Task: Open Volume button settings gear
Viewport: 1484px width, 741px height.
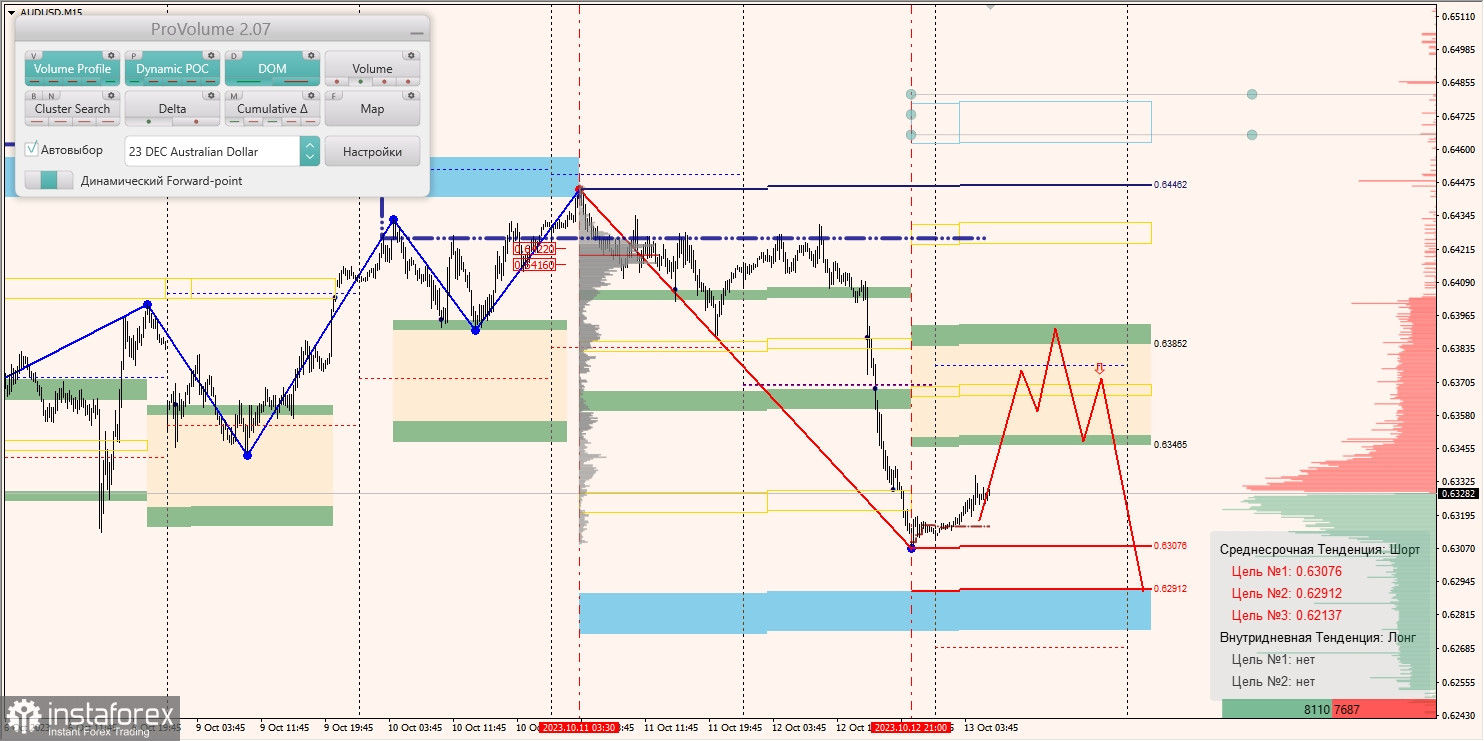Action: pyautogui.click(x=411, y=56)
